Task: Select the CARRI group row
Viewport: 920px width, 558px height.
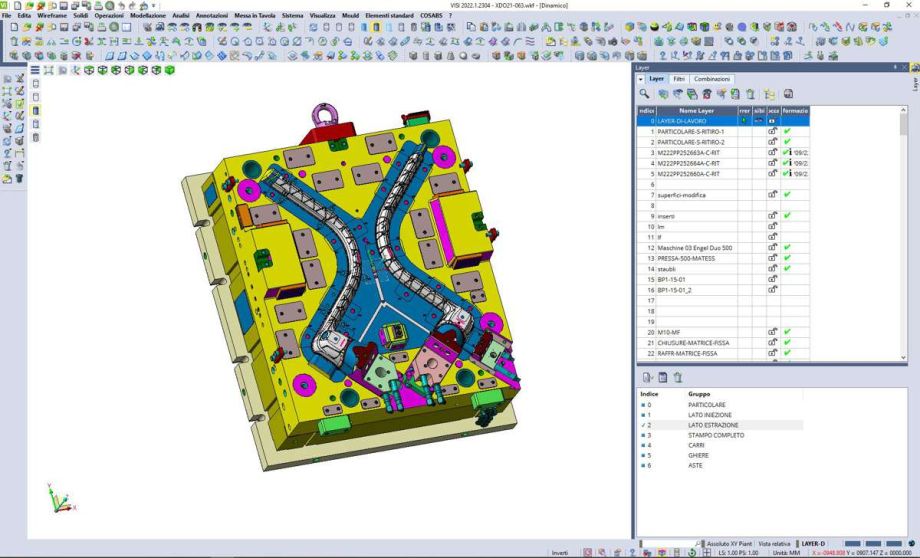Action: pyautogui.click(x=722, y=445)
